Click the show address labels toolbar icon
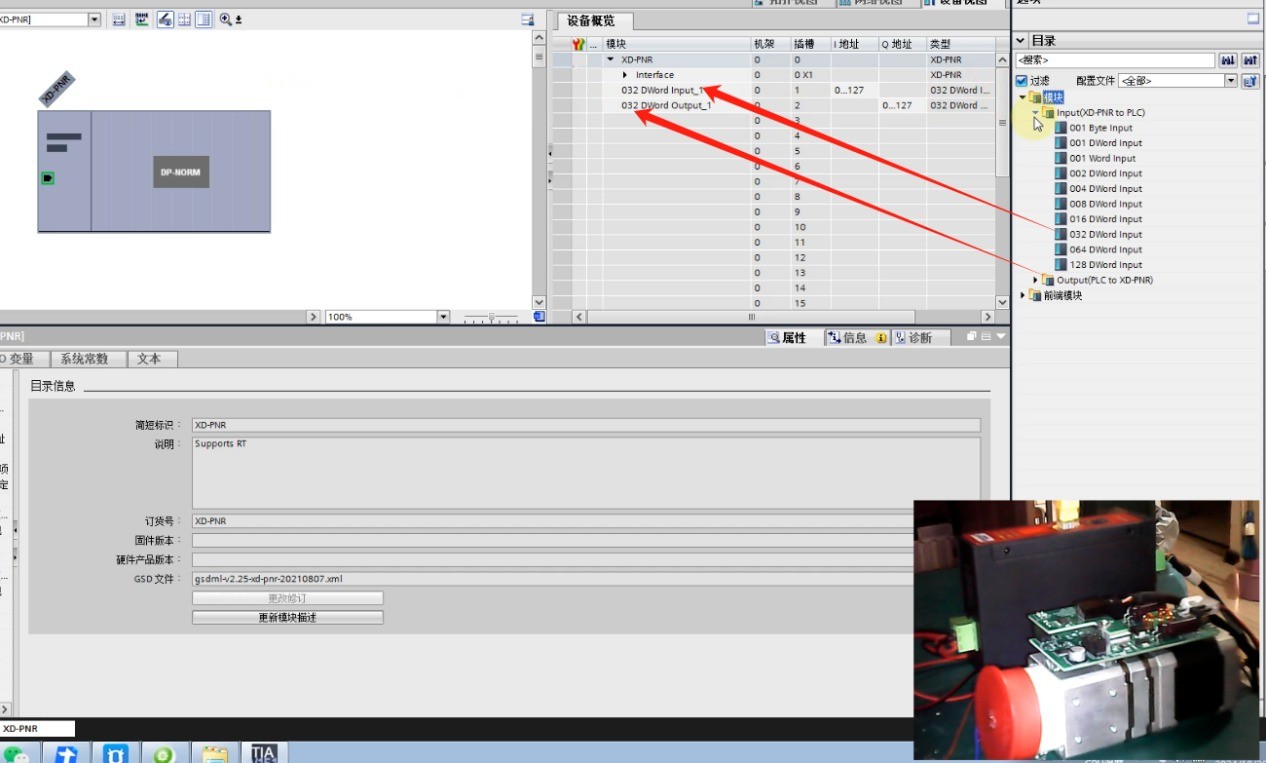 coord(142,19)
